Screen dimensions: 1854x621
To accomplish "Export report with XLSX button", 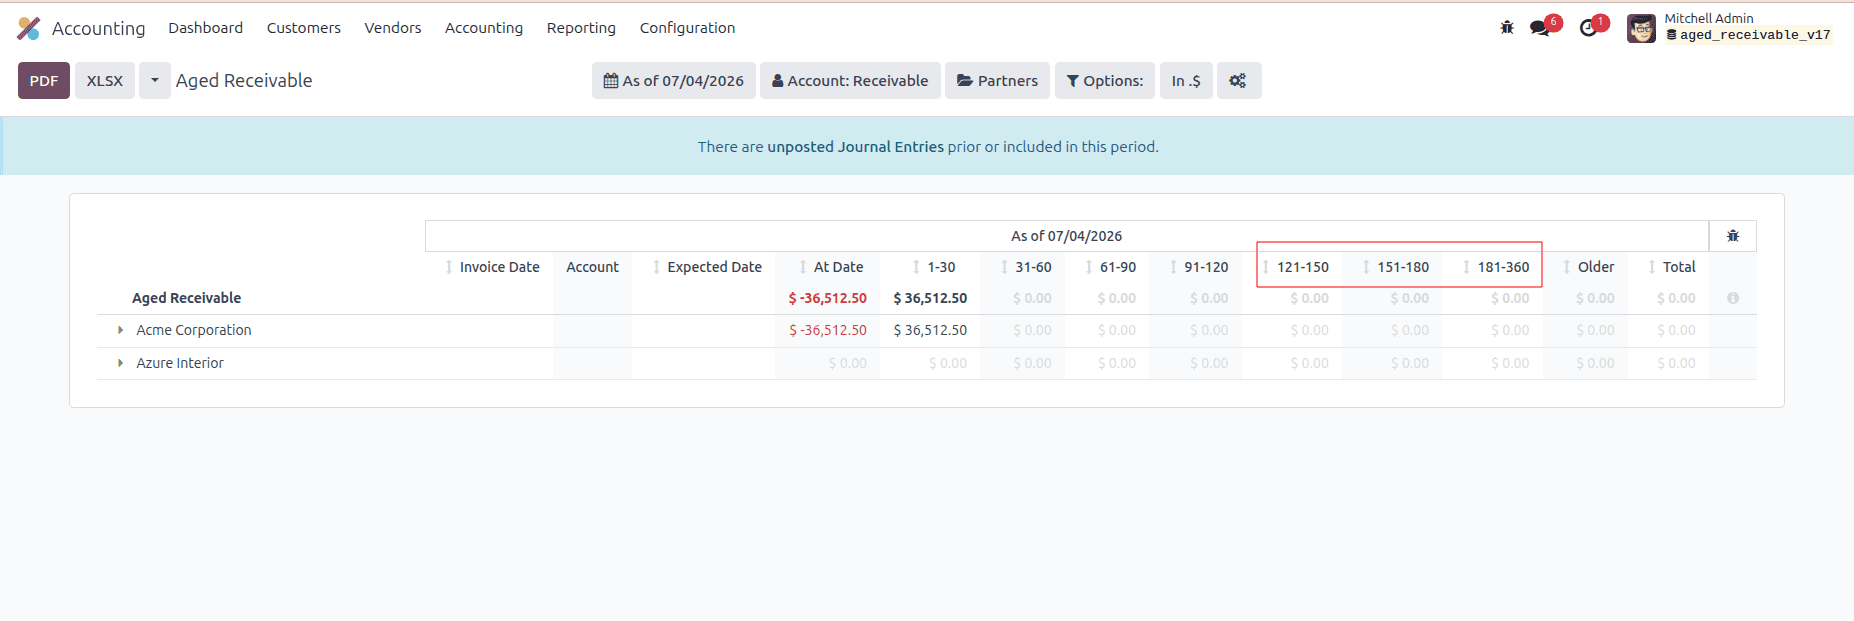I will (x=105, y=81).
